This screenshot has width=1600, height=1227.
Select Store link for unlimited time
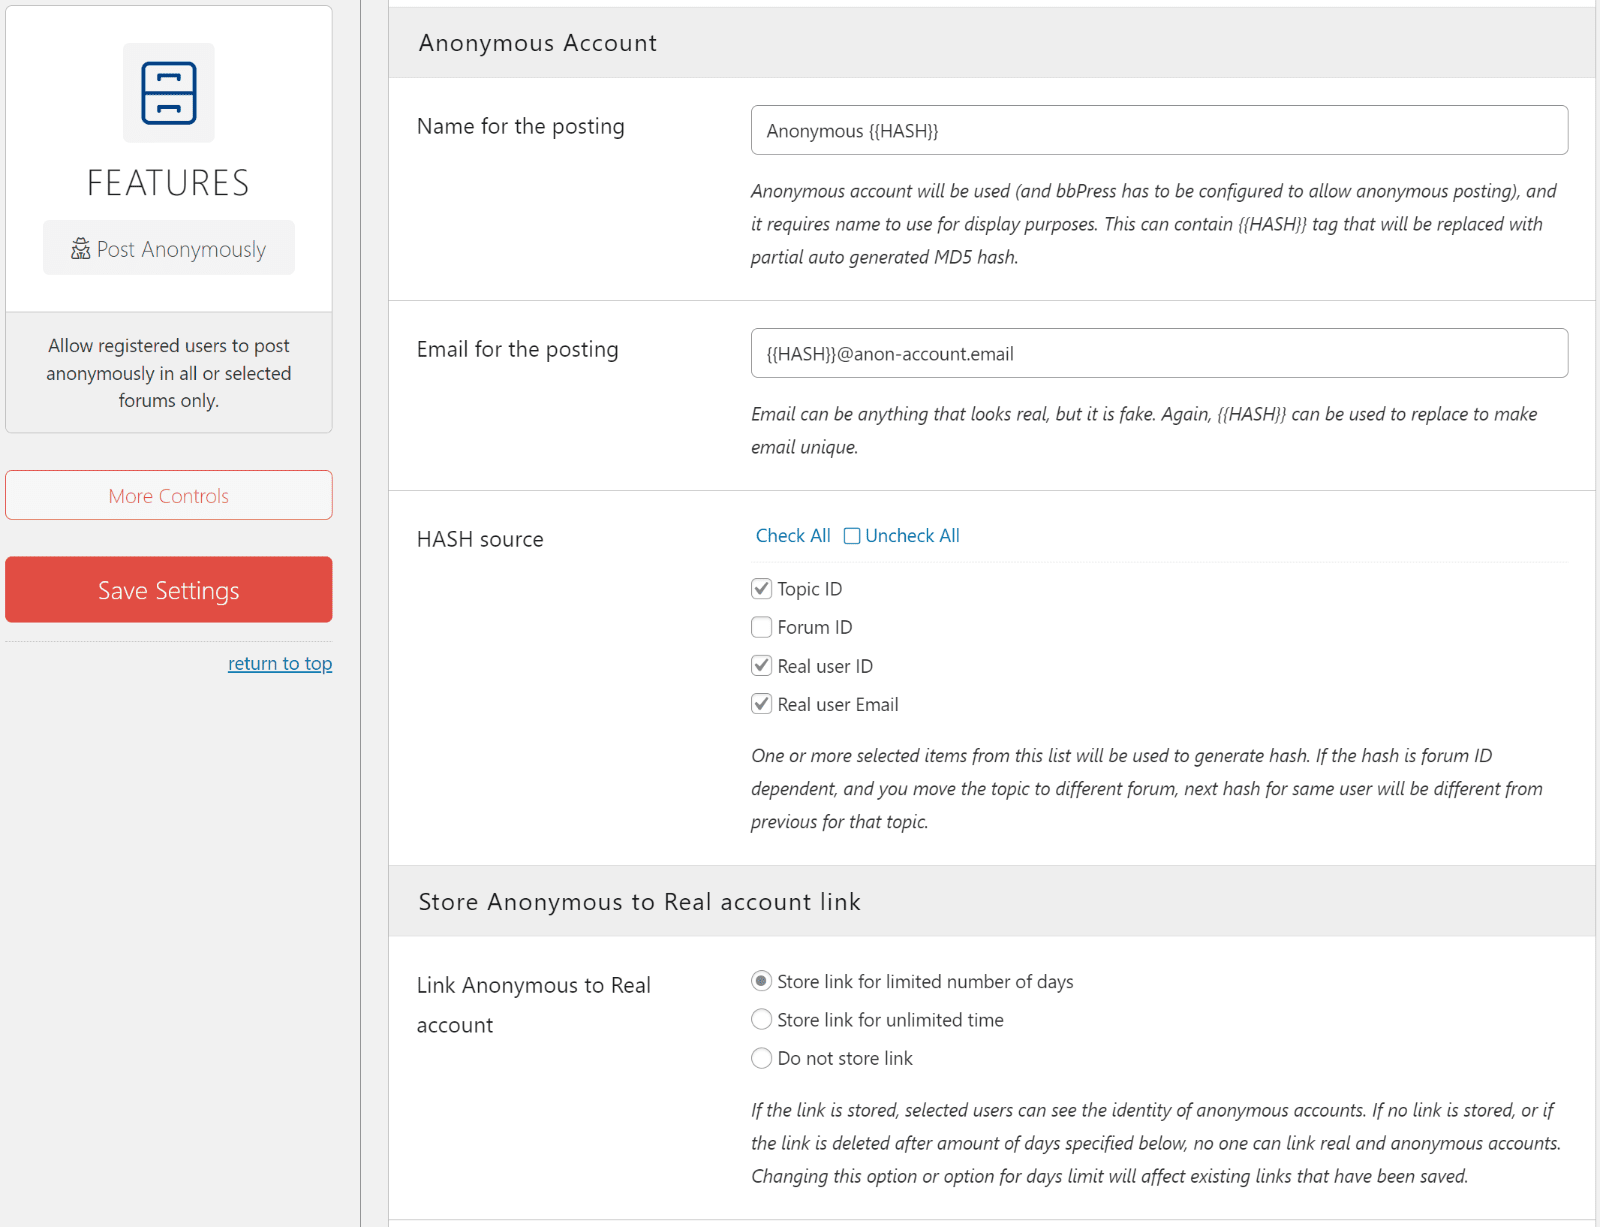pos(762,1019)
